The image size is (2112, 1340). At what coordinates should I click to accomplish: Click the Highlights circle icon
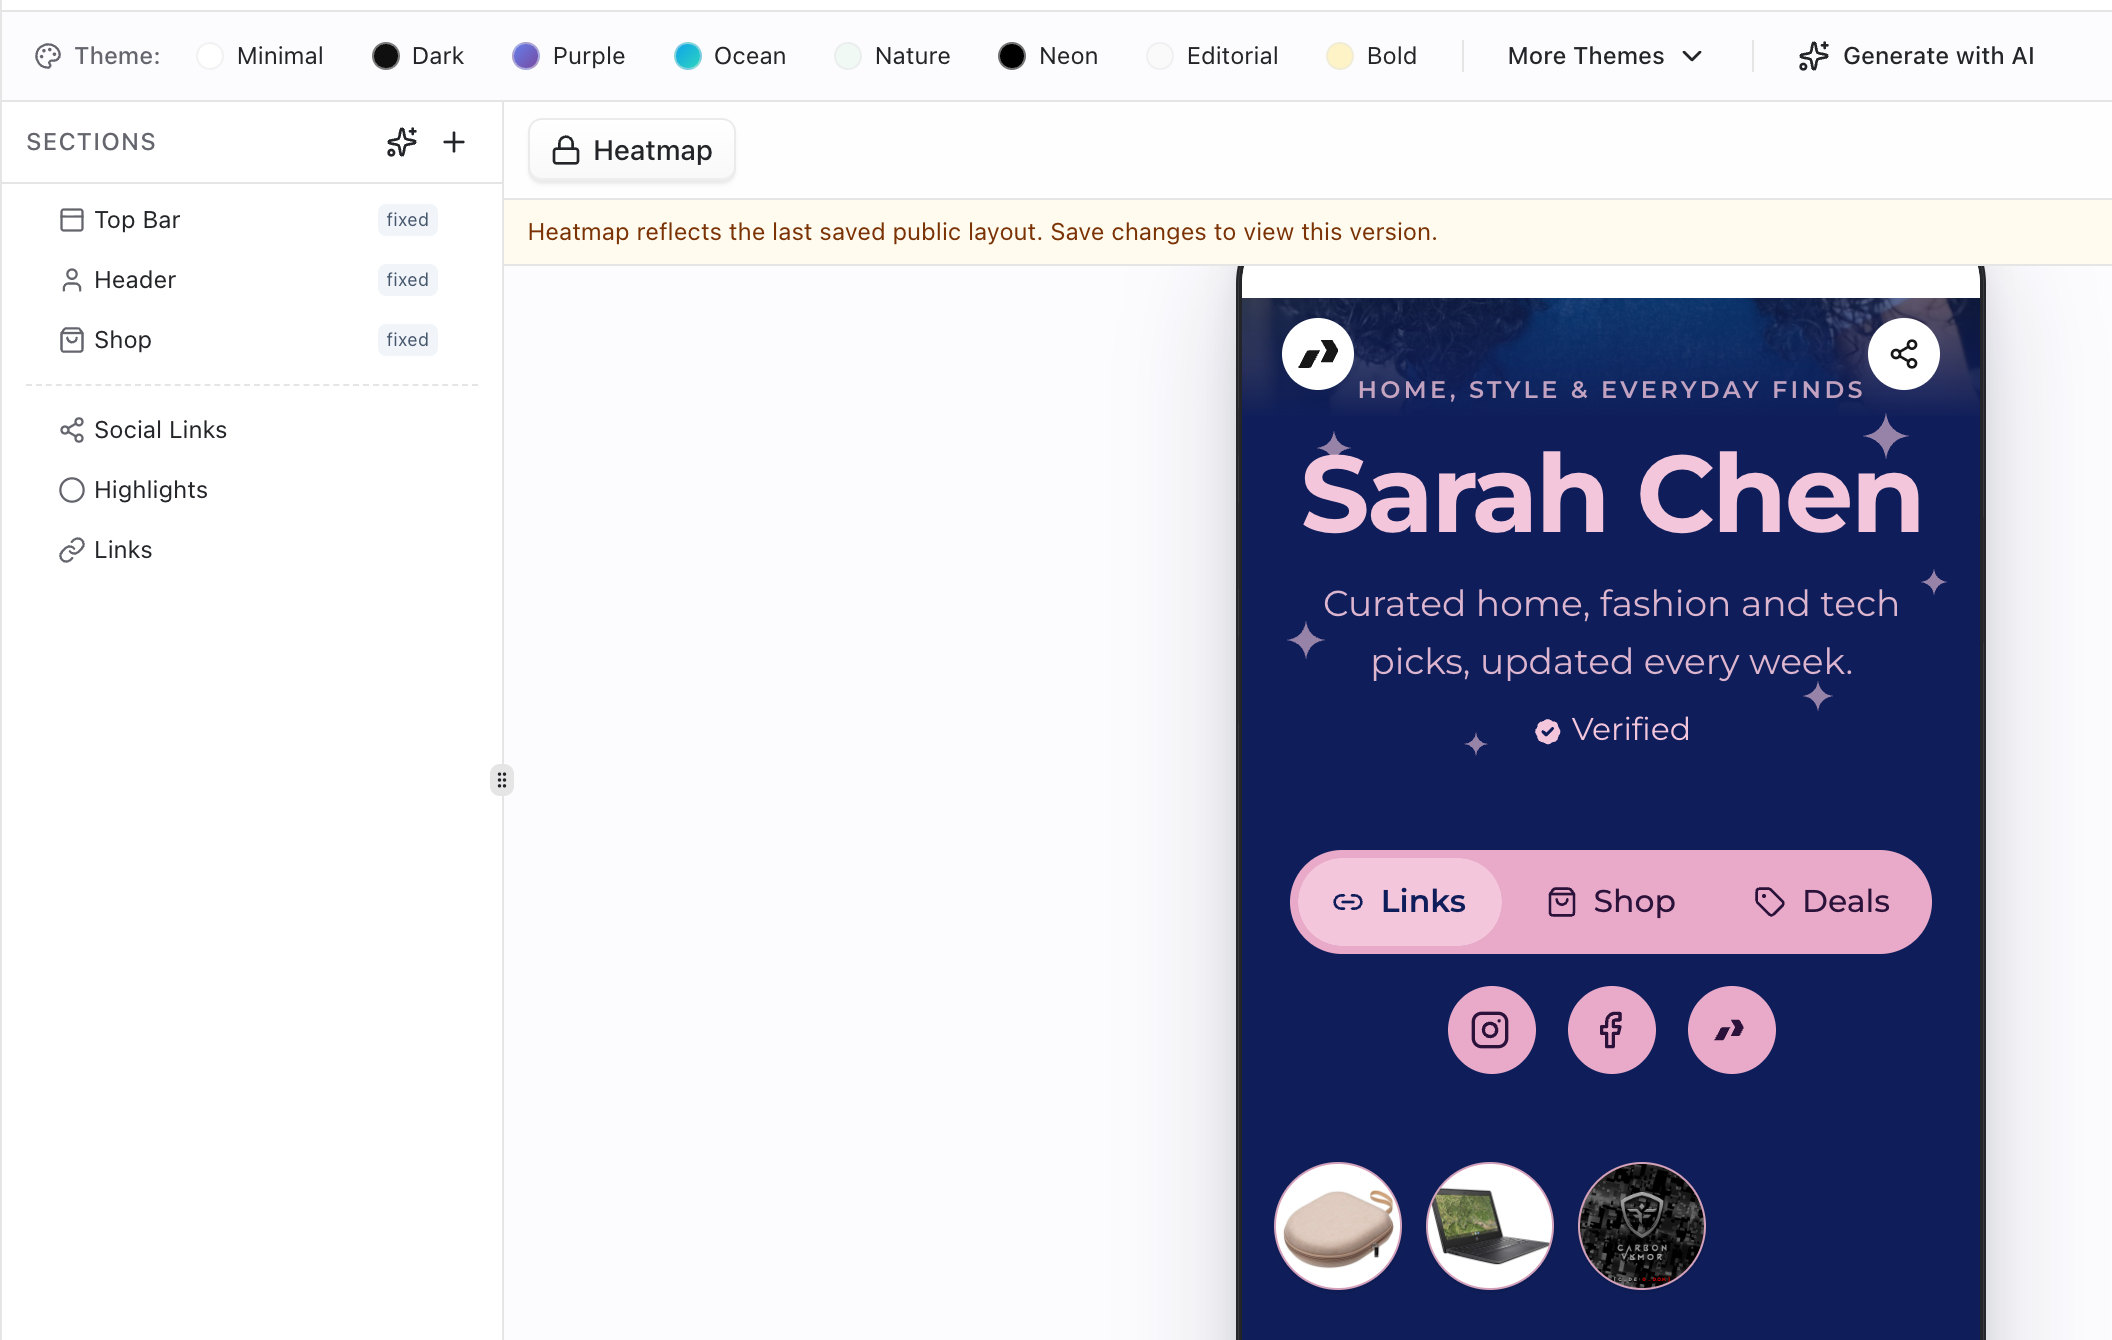click(71, 490)
